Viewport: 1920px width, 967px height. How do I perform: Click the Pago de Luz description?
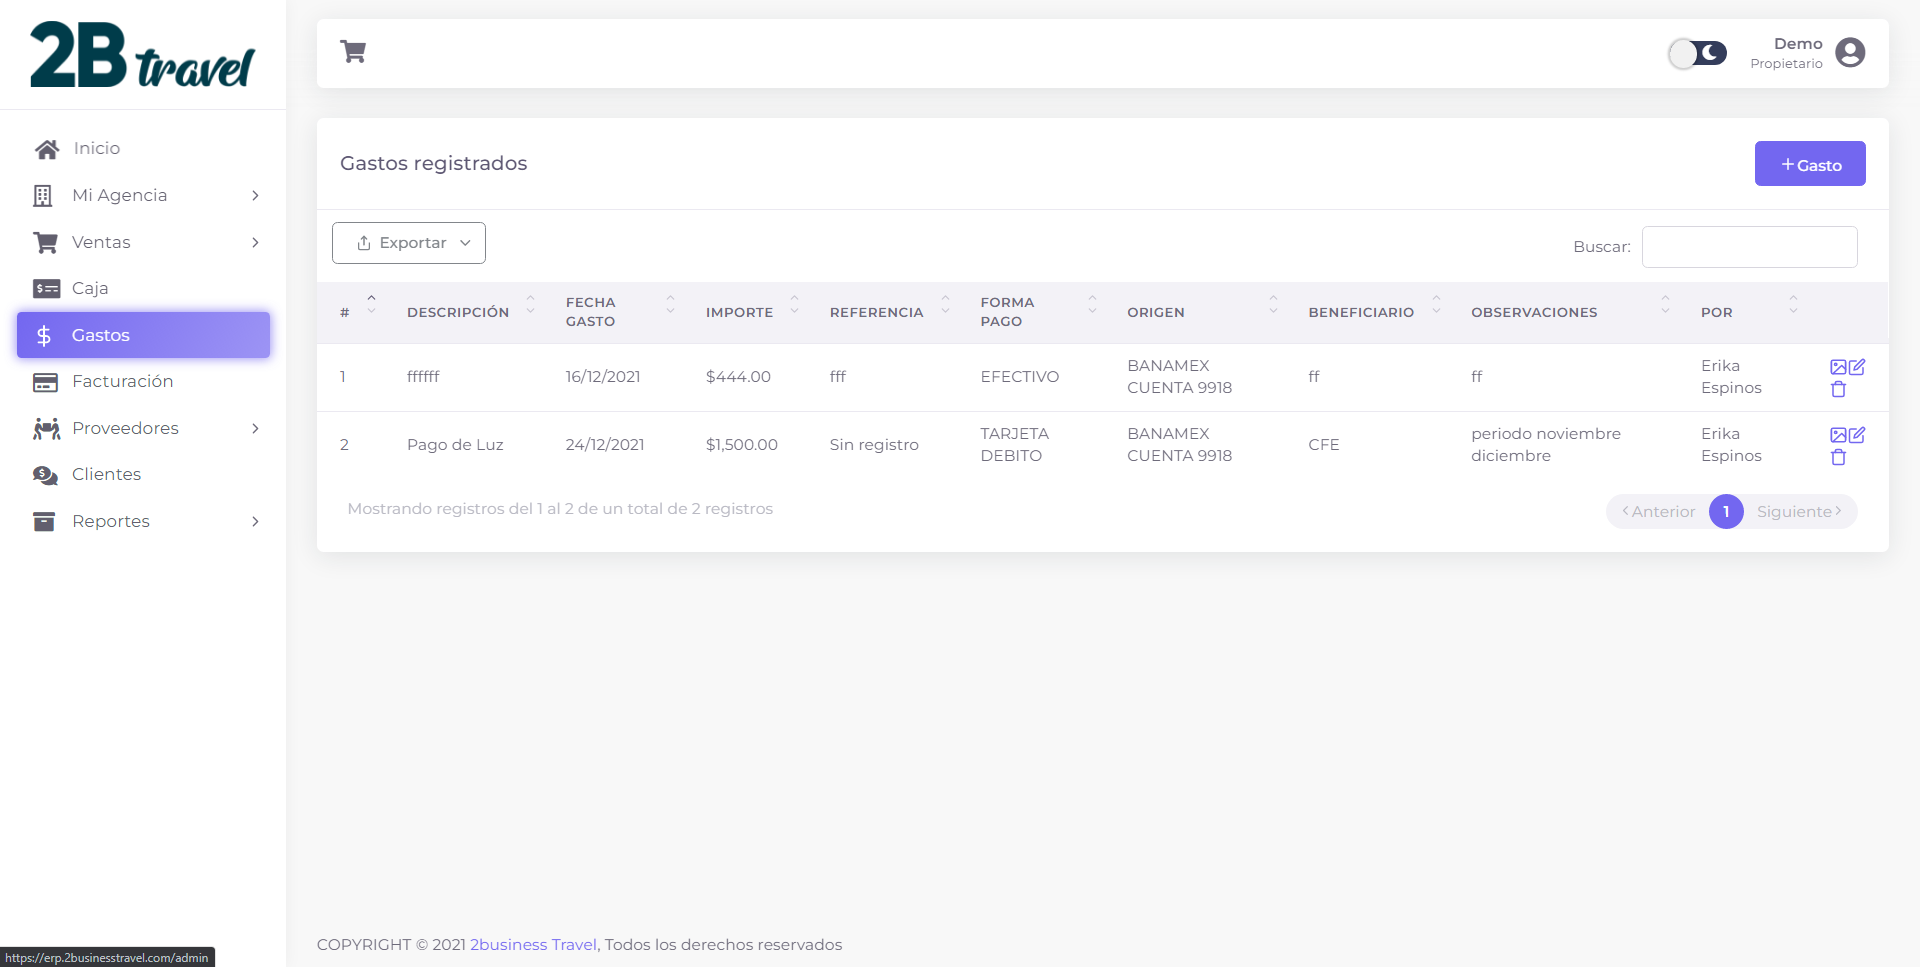coord(455,444)
